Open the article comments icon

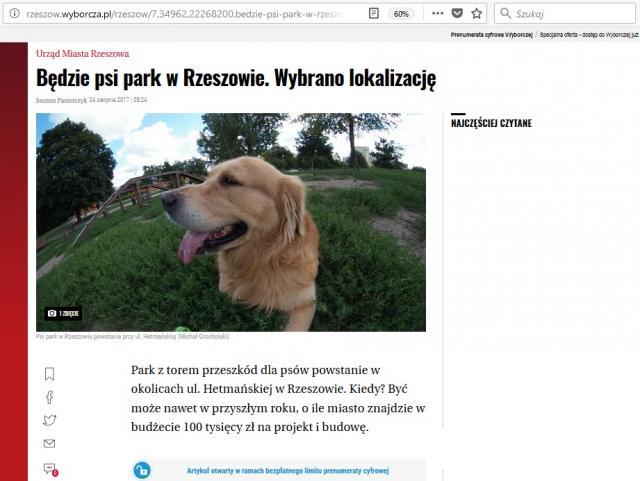[x=50, y=468]
